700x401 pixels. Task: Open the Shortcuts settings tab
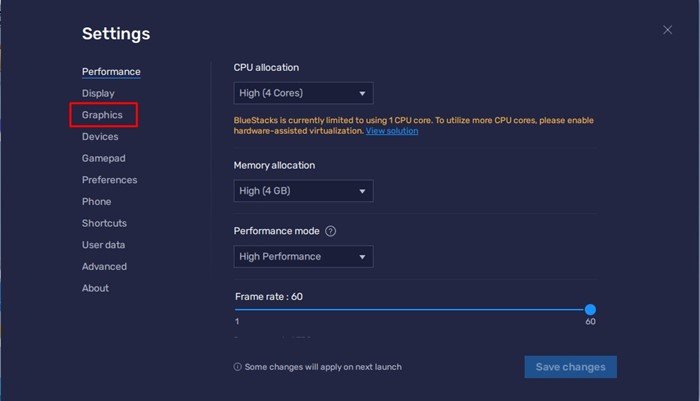click(104, 223)
